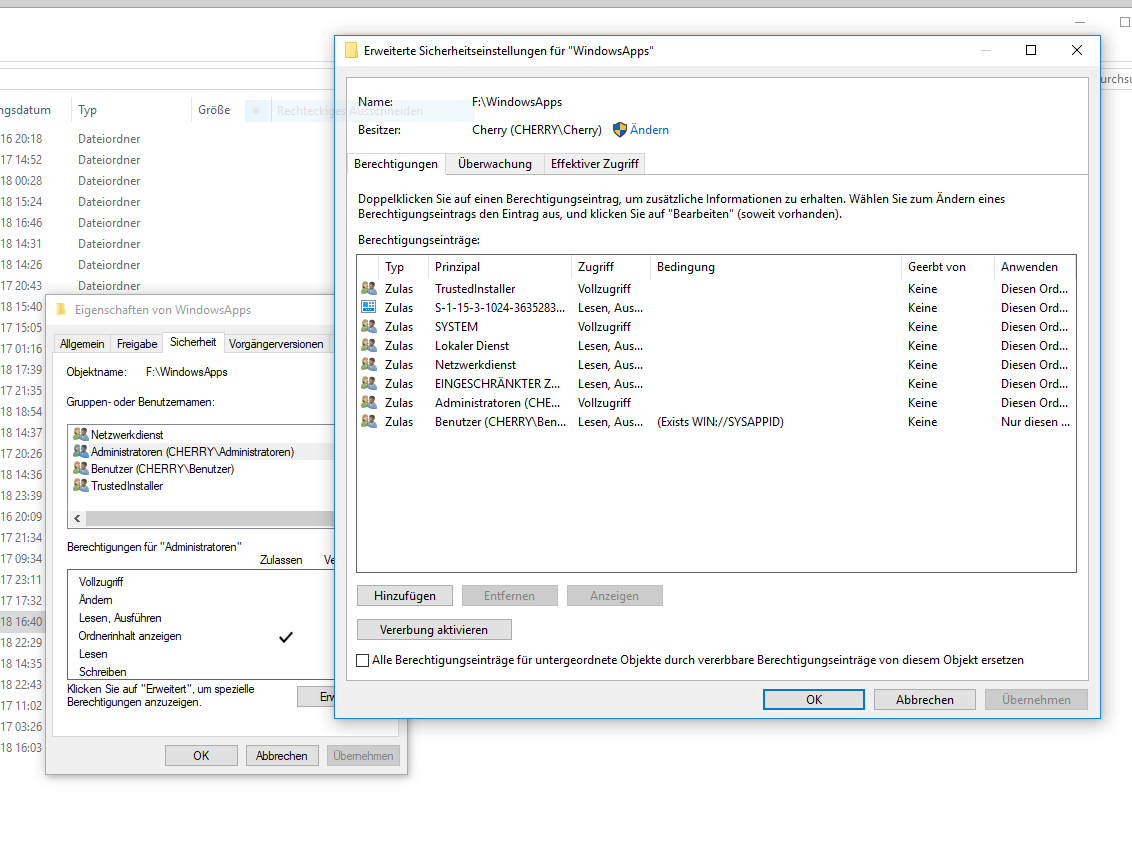
Task: Click Übernehmen in Eigenschaften von WindowsApps window
Action: (363, 755)
